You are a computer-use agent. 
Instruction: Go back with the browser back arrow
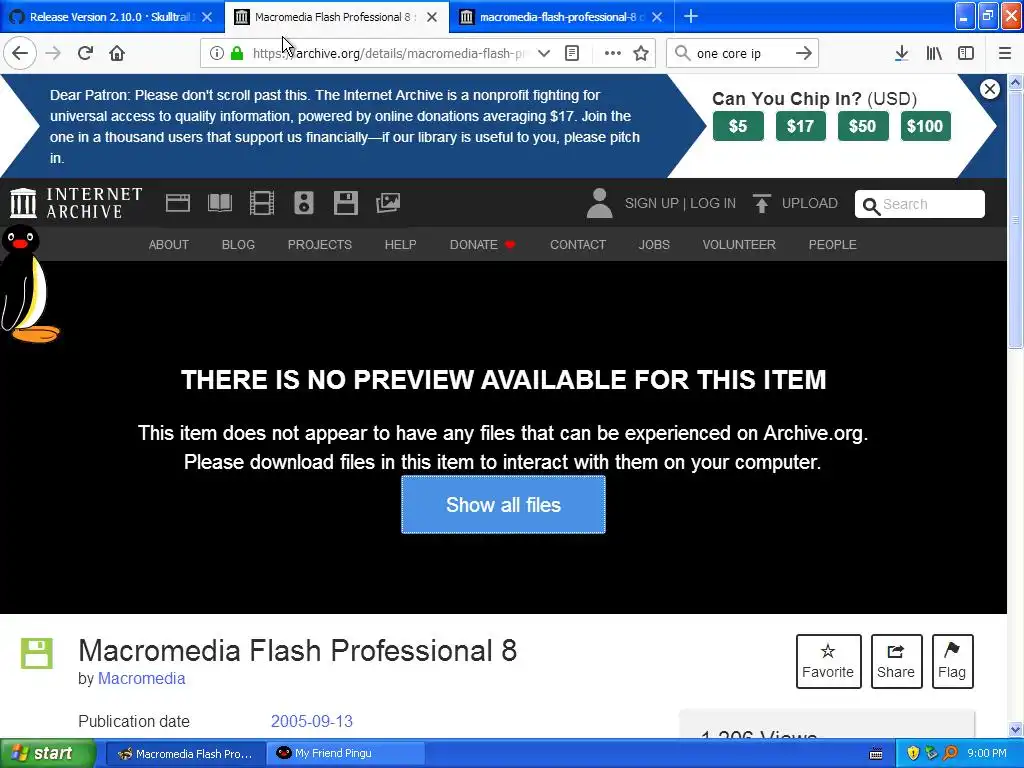point(20,53)
